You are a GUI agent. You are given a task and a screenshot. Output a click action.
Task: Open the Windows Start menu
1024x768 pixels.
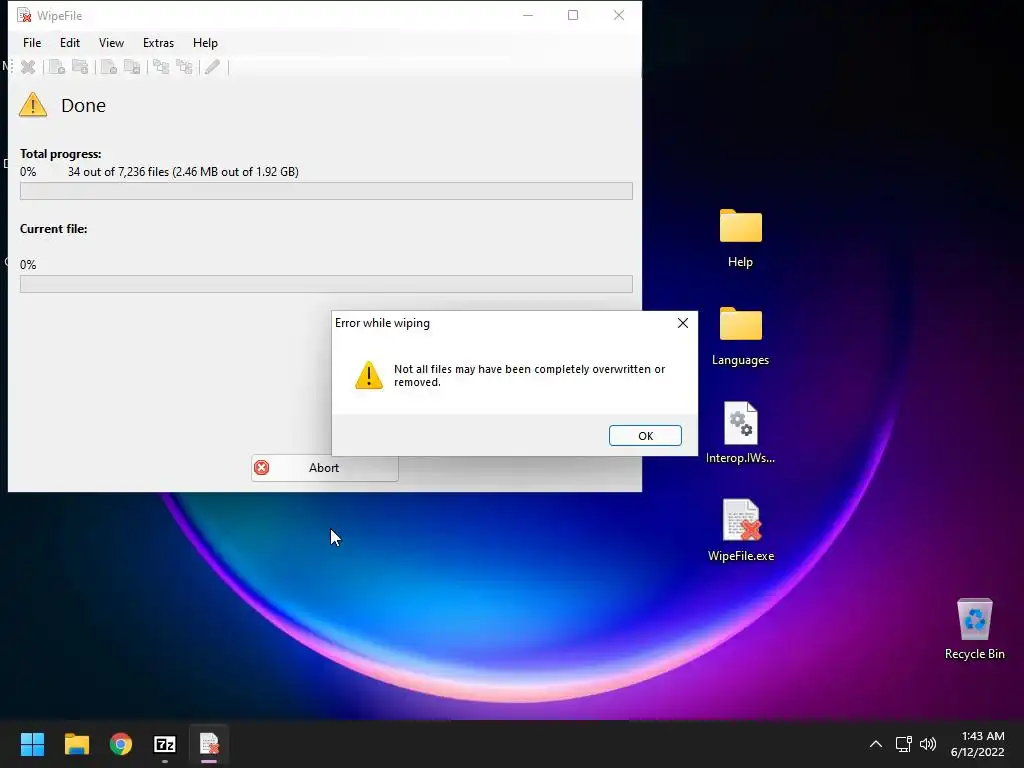pos(32,744)
